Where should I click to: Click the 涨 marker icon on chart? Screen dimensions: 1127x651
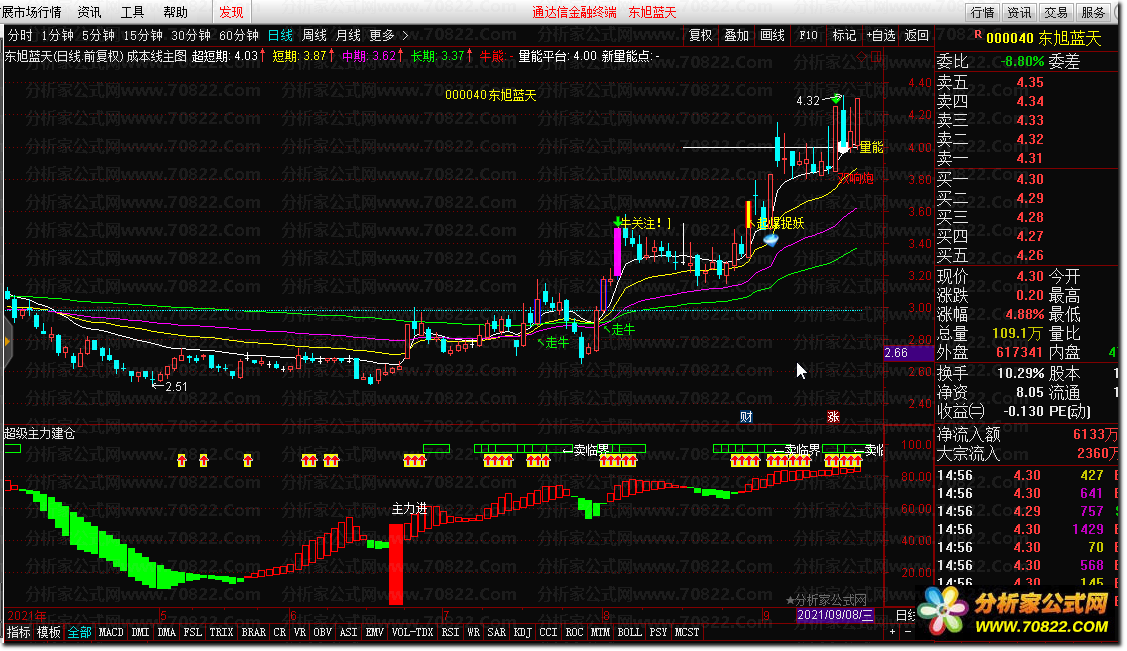click(833, 417)
